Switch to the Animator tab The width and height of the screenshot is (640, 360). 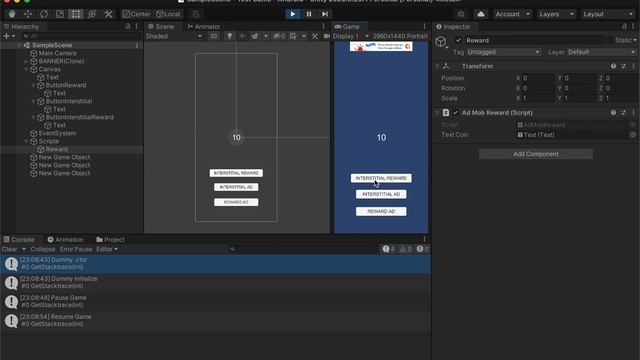click(203, 27)
